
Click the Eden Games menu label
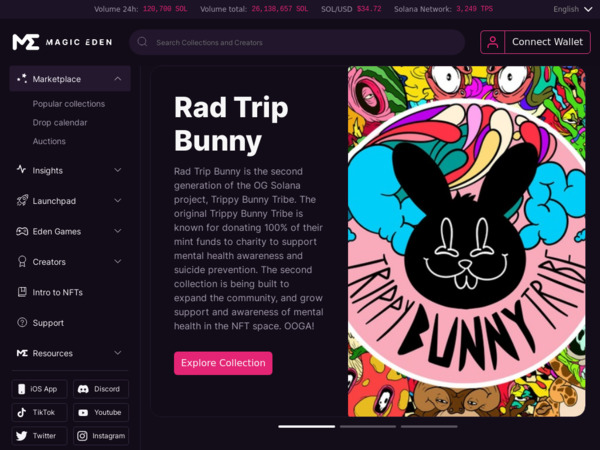pos(57,232)
